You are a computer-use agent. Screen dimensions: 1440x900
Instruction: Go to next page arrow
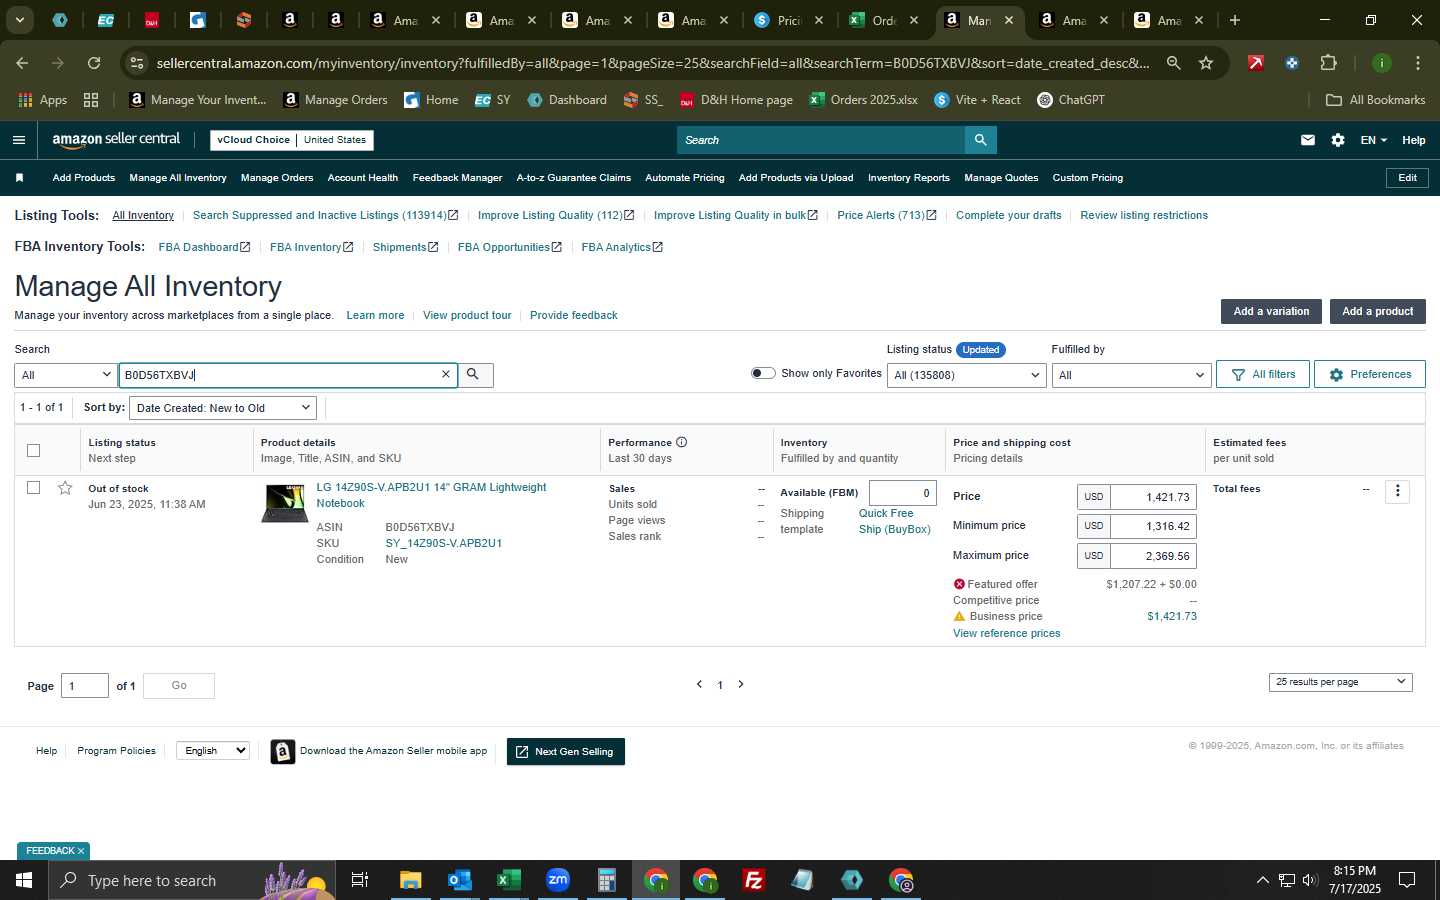click(x=741, y=685)
